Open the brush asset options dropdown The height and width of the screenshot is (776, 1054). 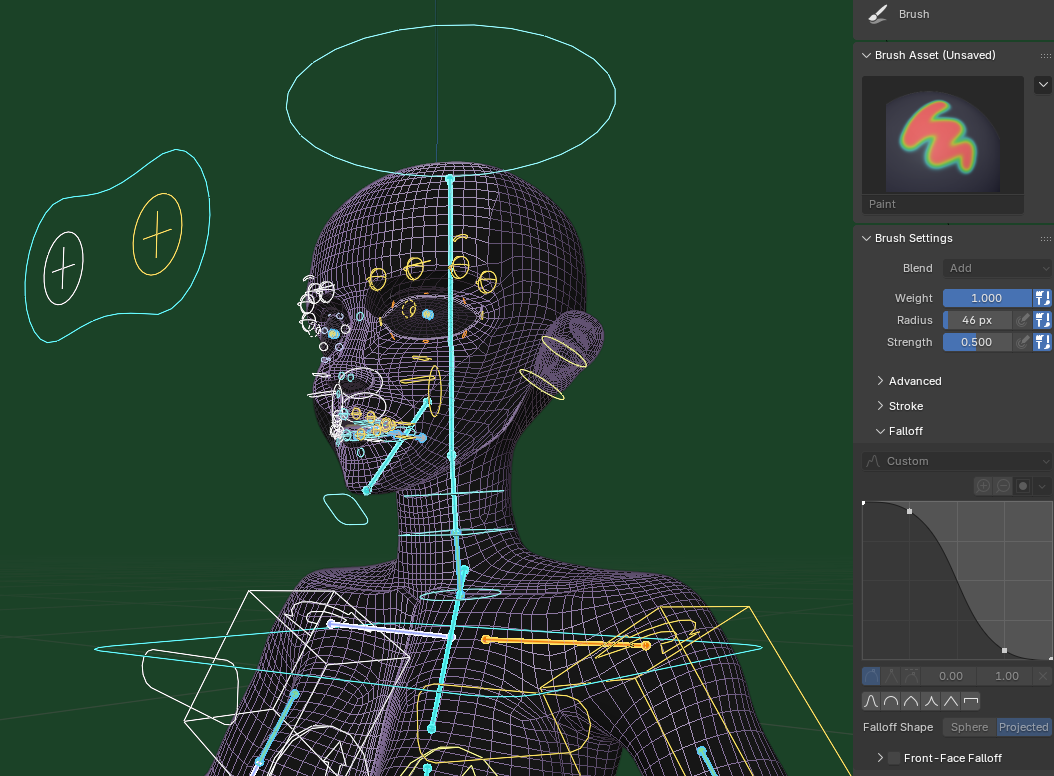coord(1042,85)
